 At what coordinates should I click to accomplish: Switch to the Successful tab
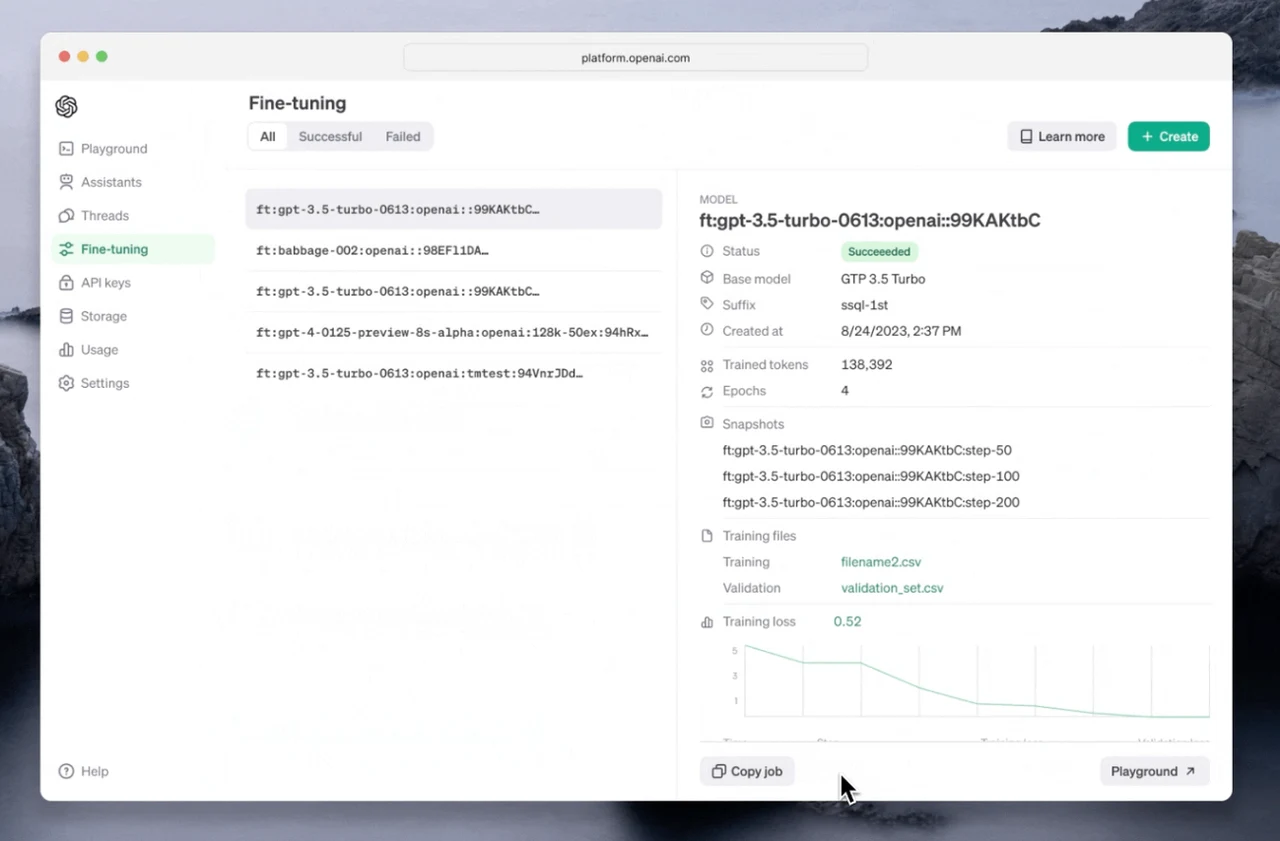tap(330, 136)
